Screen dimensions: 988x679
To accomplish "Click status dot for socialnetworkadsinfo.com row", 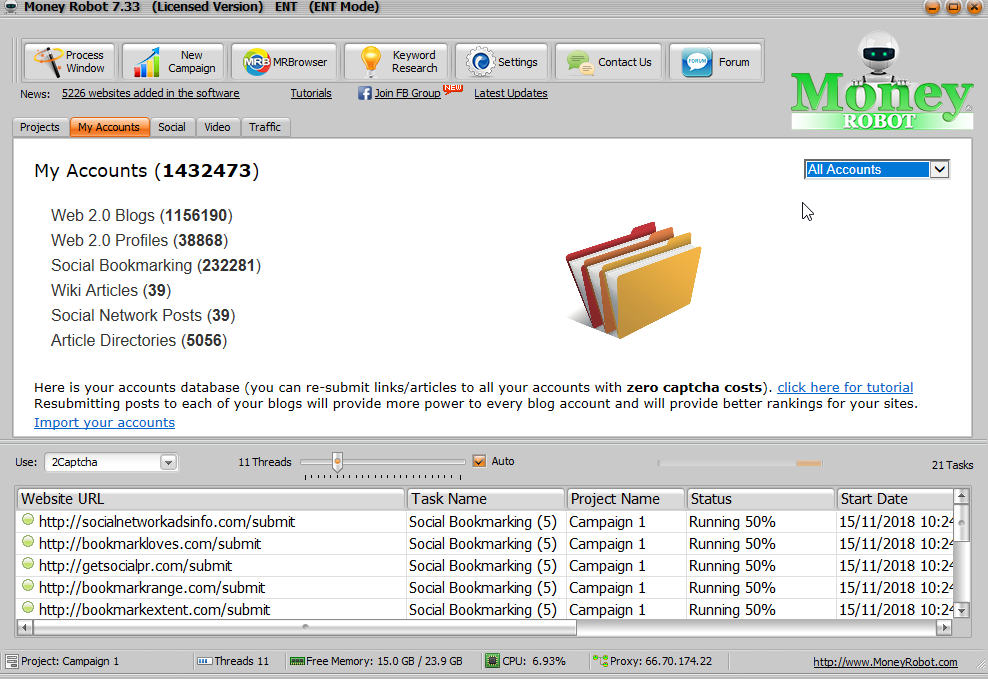I will [x=28, y=520].
